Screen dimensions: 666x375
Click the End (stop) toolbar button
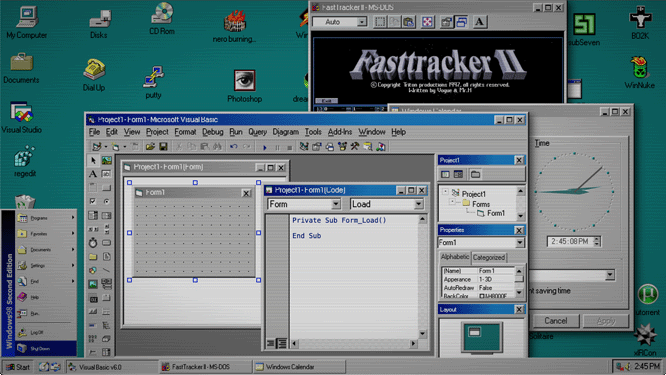[290, 147]
